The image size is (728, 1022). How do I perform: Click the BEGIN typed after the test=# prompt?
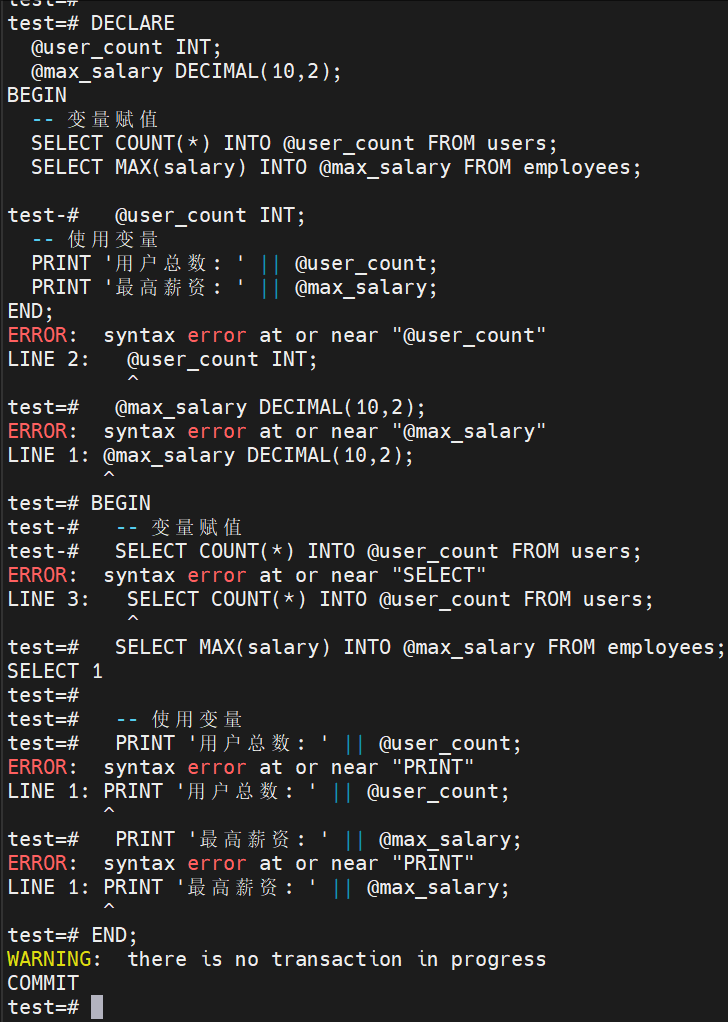click(x=120, y=503)
